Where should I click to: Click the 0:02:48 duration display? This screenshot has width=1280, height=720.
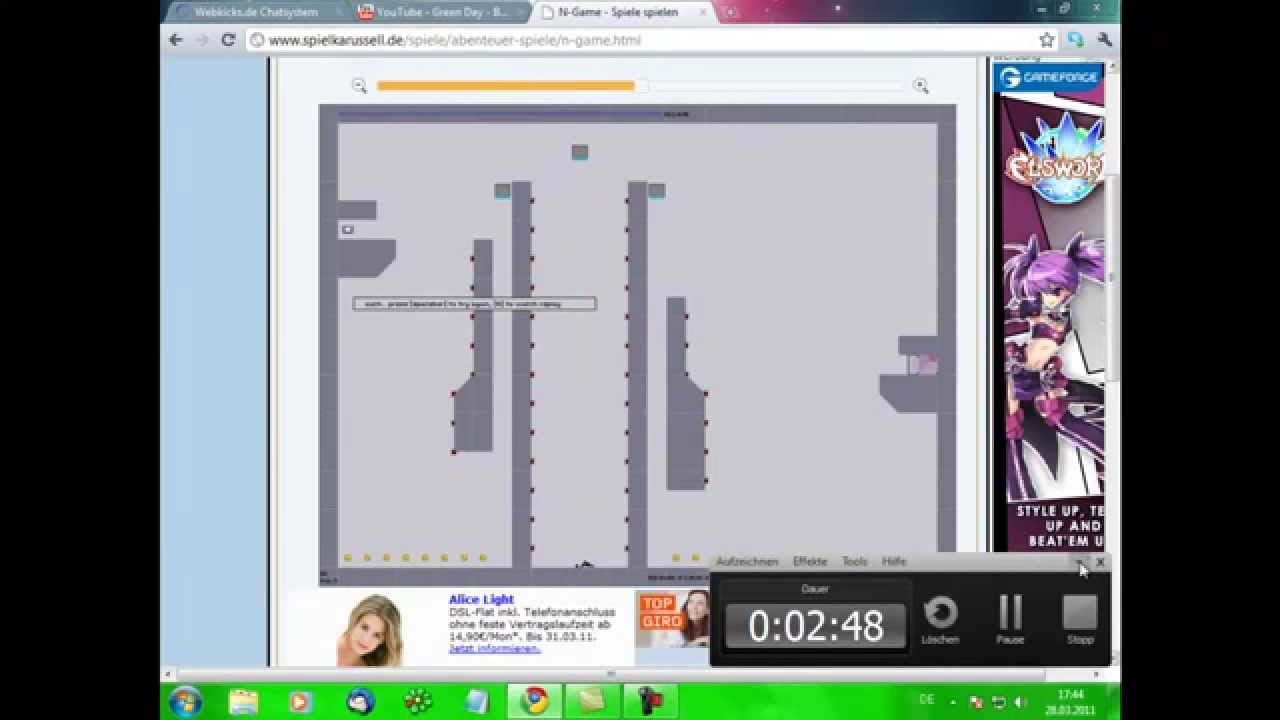tap(816, 626)
